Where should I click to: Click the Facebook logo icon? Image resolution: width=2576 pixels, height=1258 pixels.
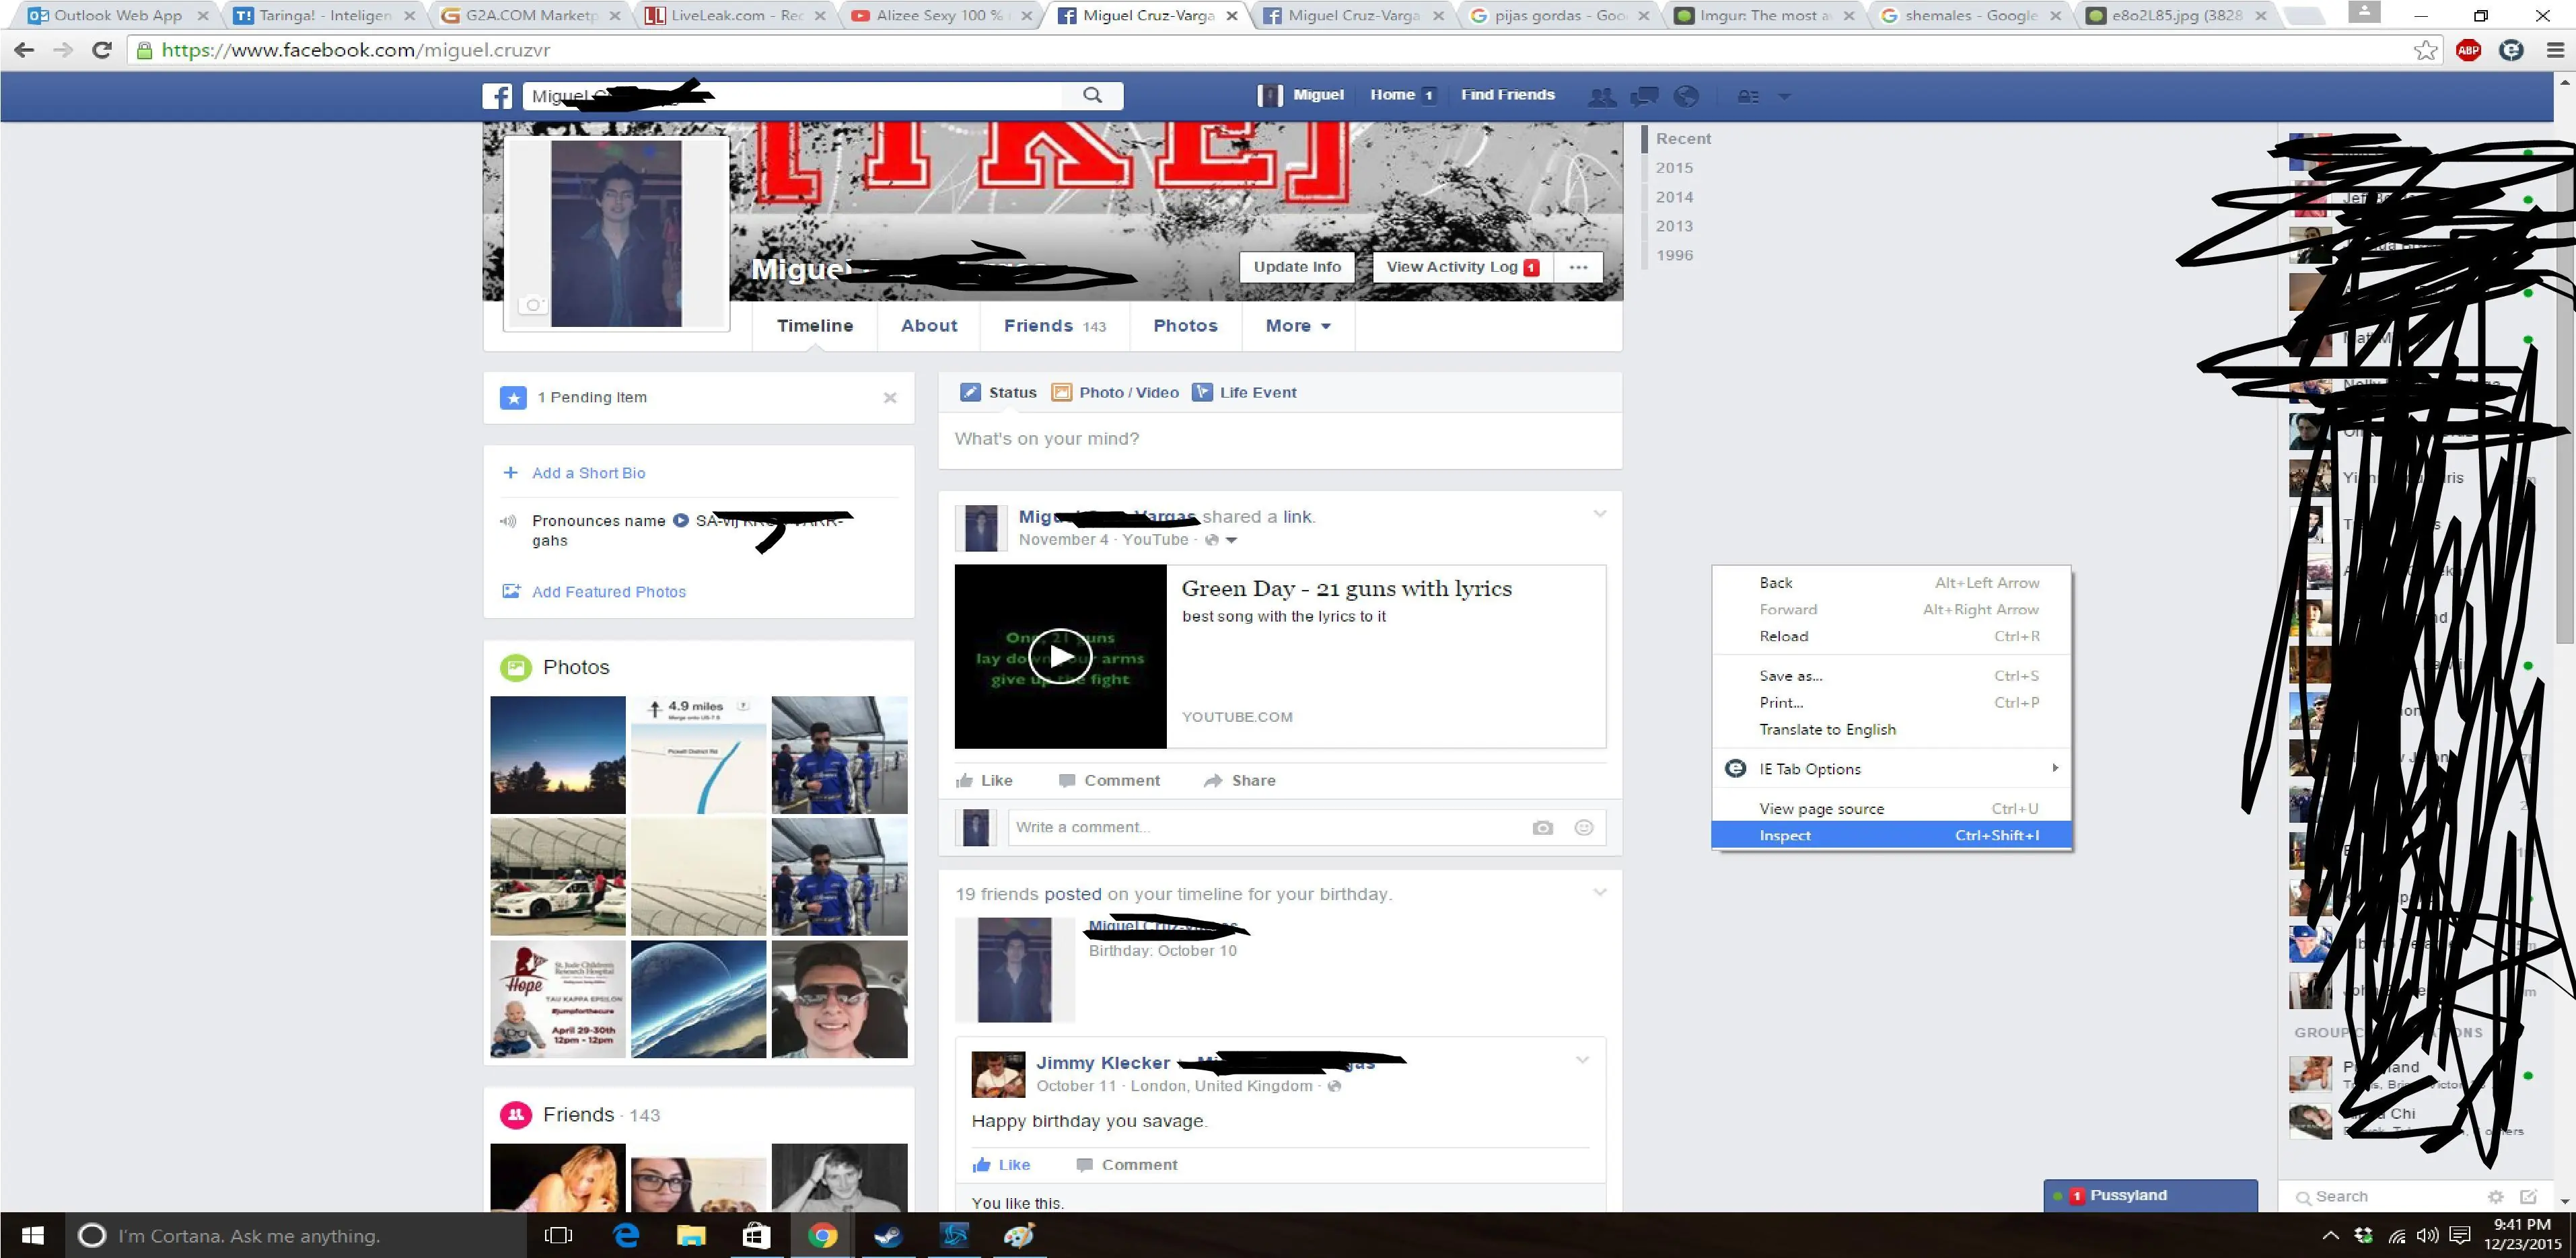pos(497,96)
